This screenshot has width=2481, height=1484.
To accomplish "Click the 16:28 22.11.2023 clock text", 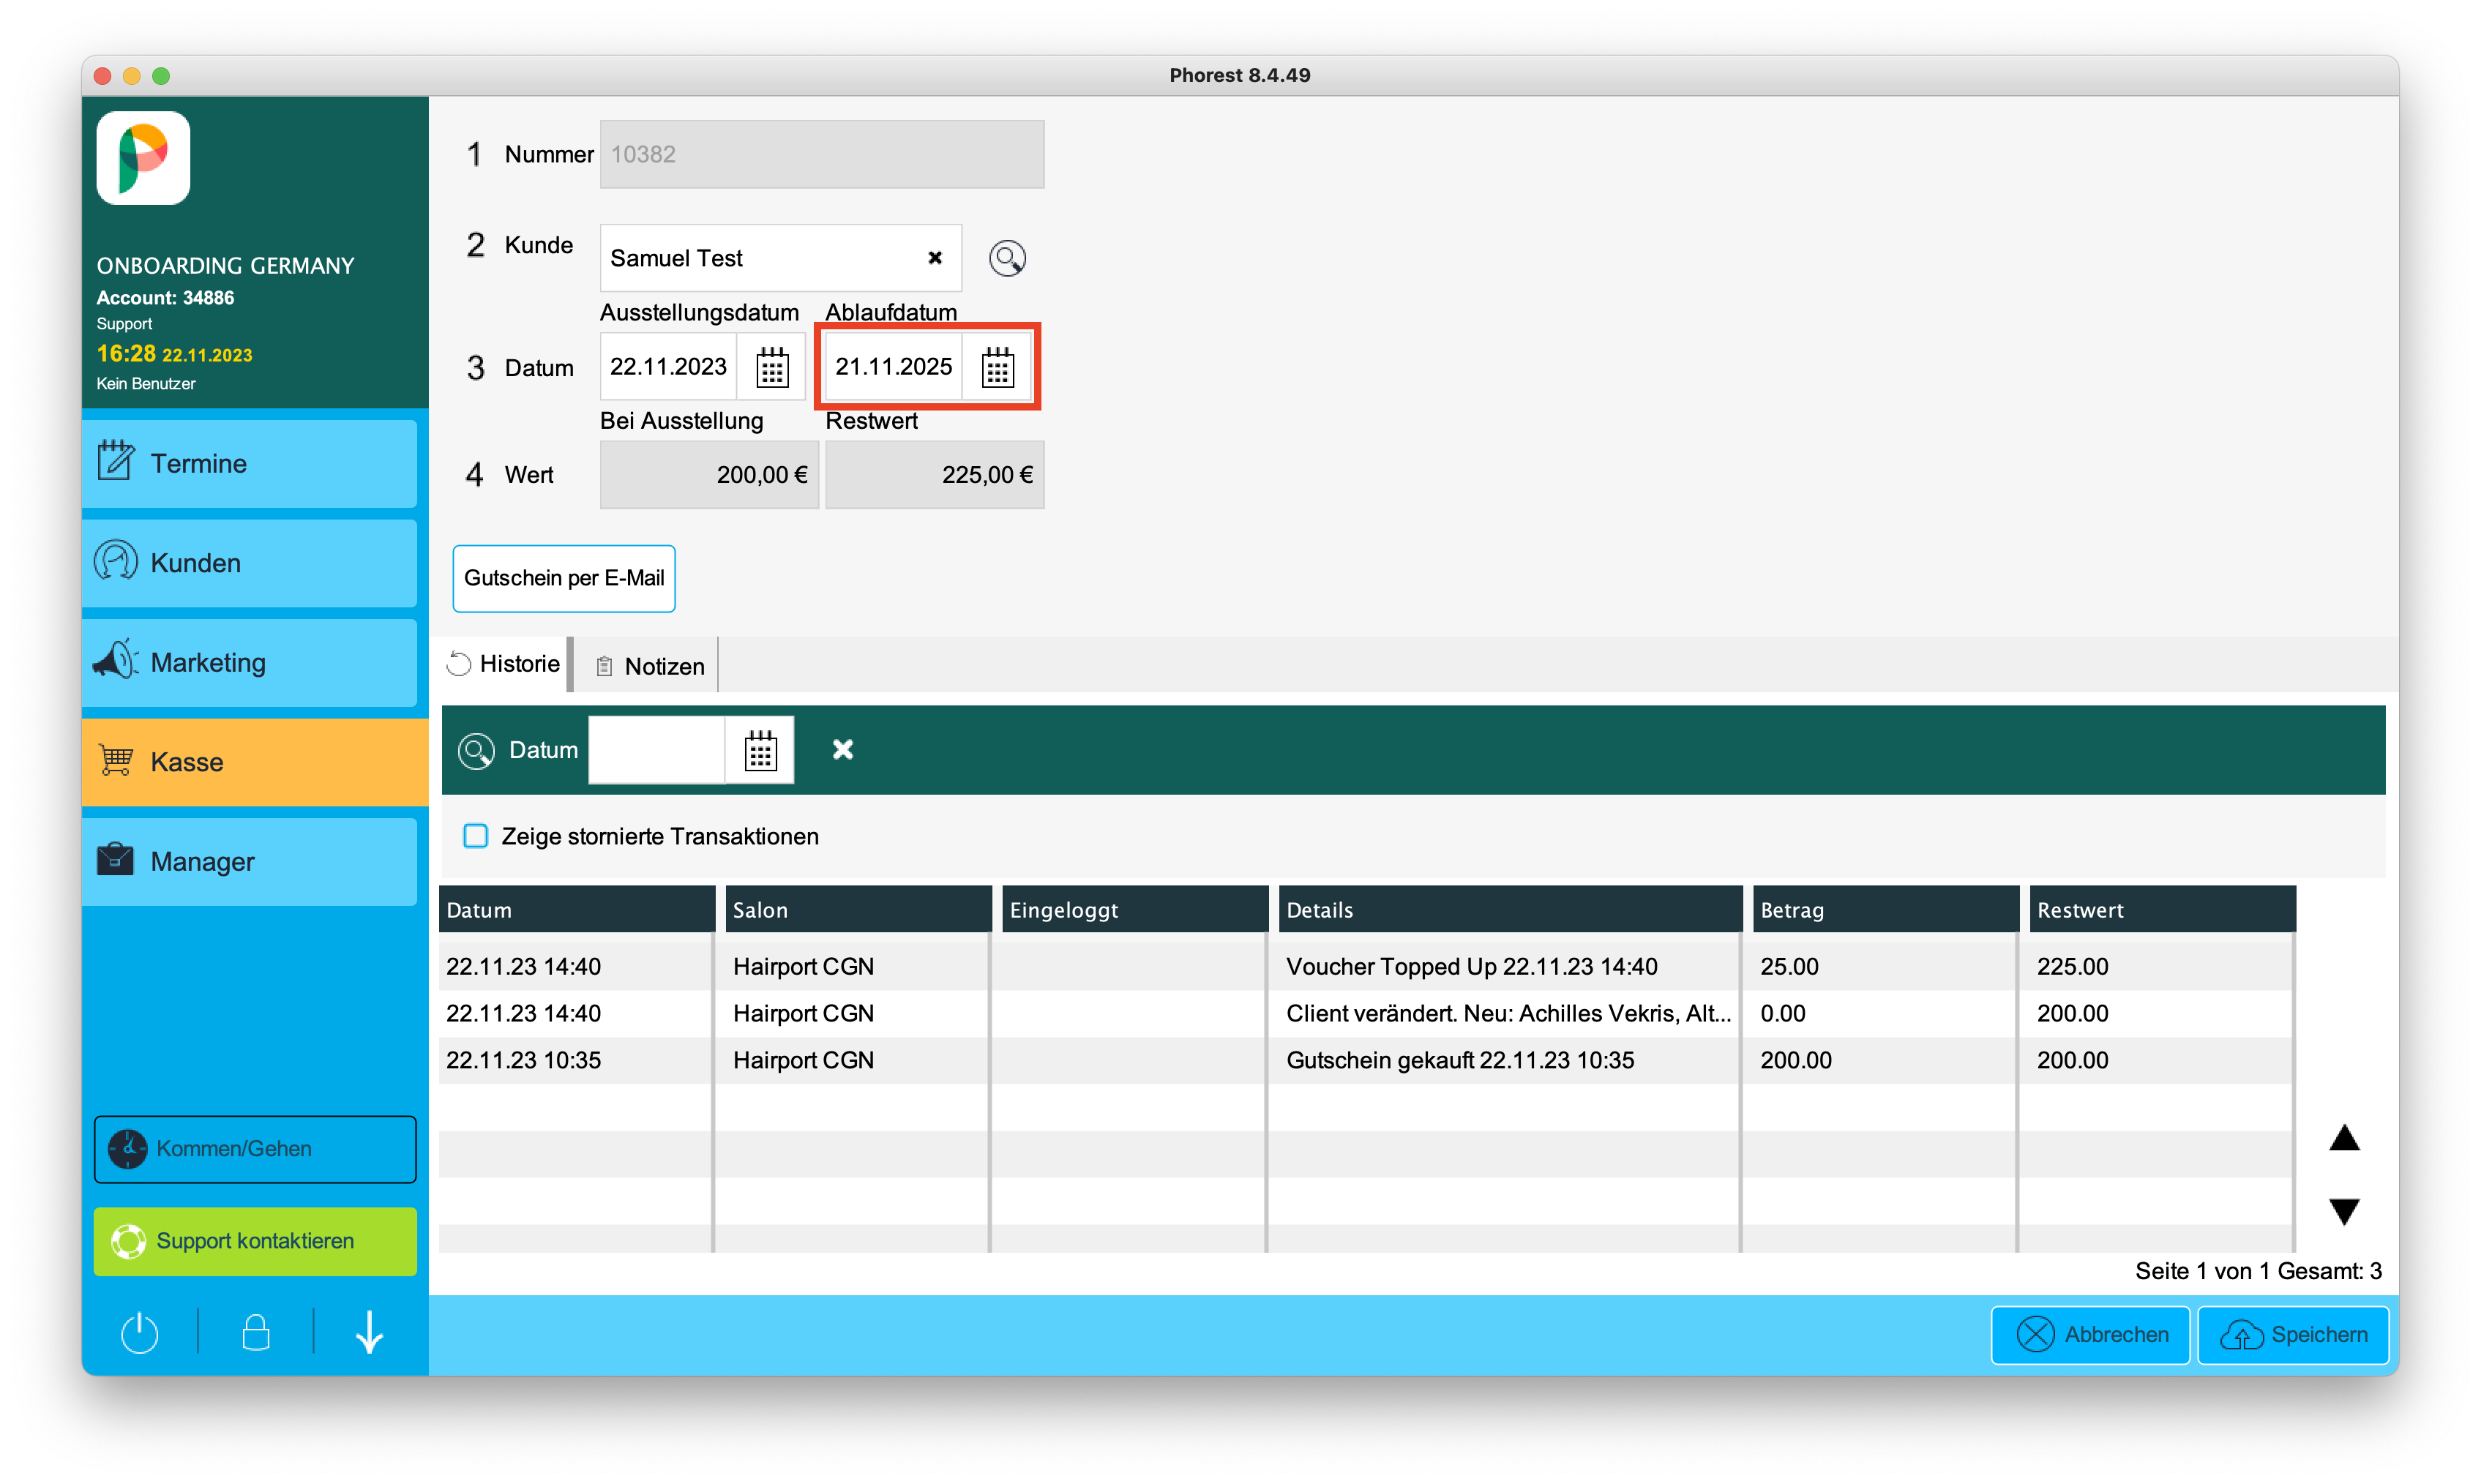I will coord(174,354).
